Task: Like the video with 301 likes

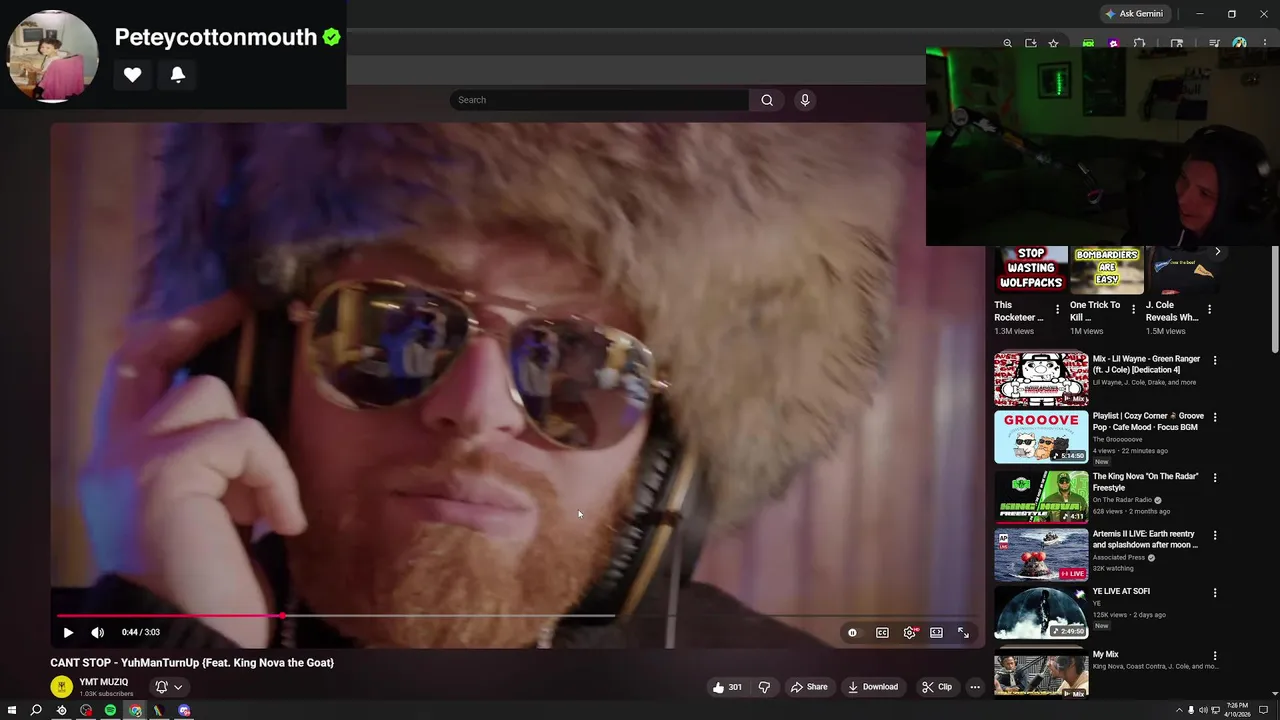Action: (x=727, y=687)
